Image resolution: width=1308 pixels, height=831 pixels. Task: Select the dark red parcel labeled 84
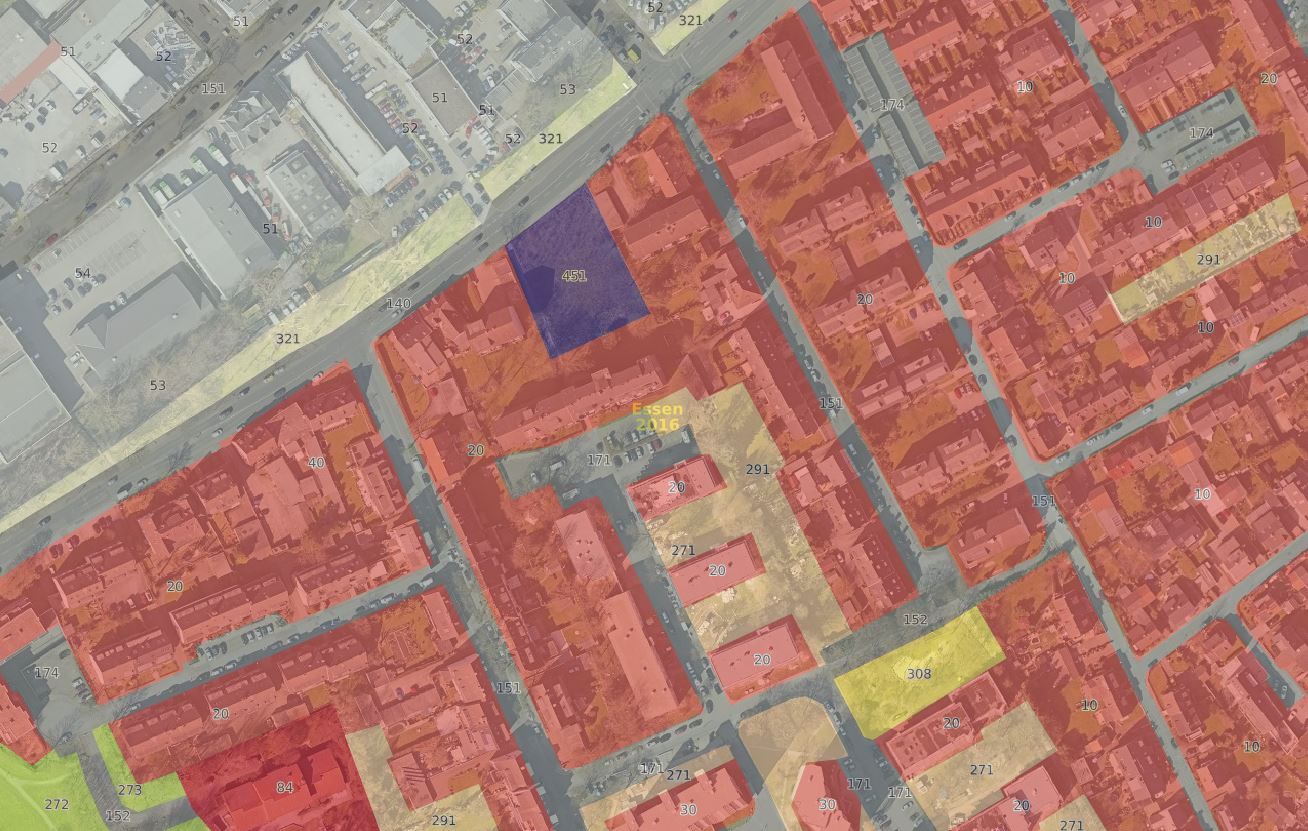point(284,788)
